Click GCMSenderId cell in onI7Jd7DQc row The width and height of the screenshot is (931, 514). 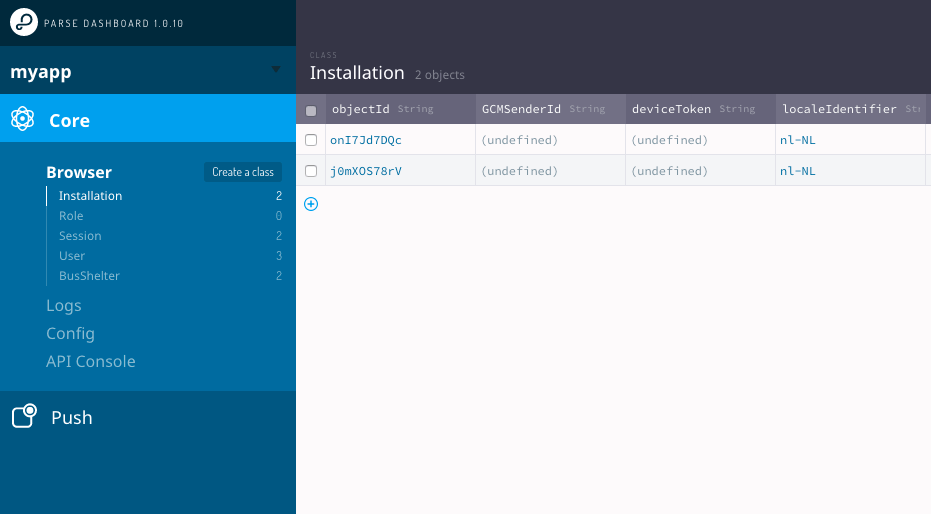click(550, 140)
